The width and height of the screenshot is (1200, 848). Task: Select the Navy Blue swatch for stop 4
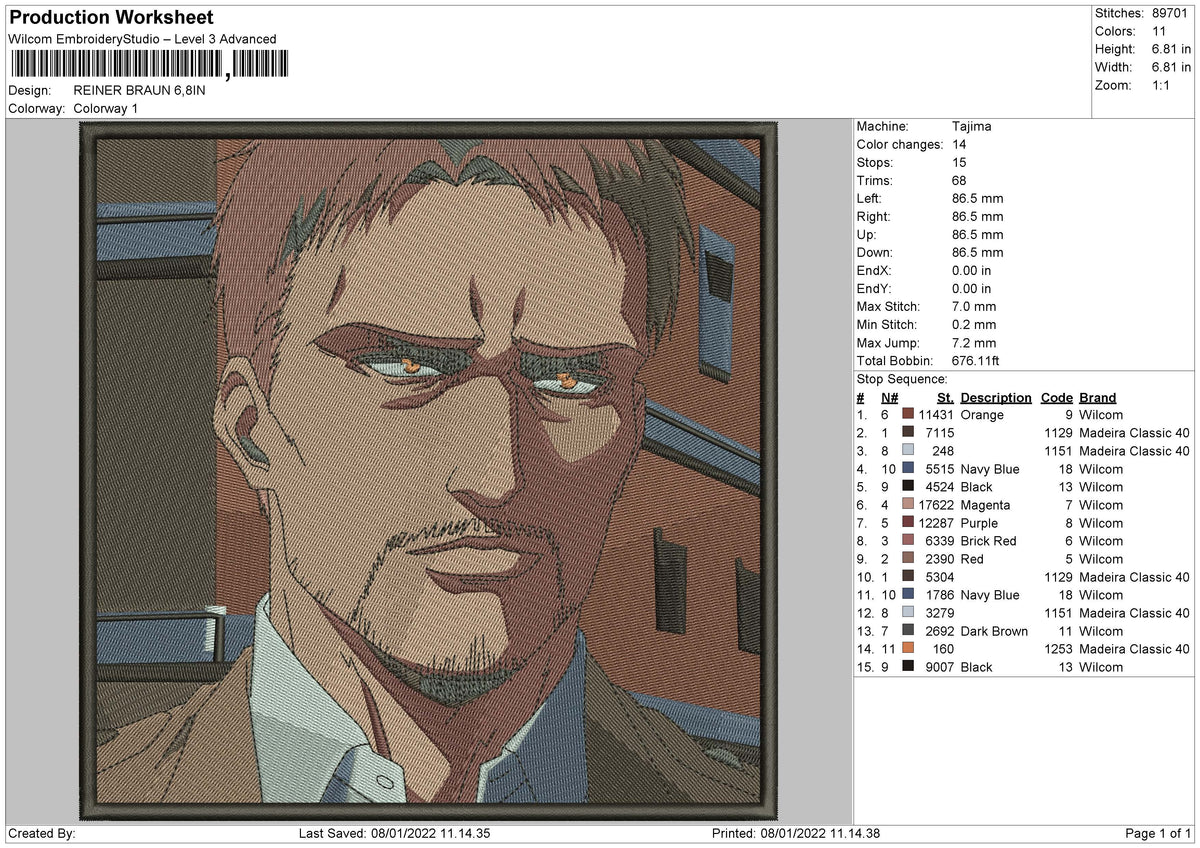[908, 468]
